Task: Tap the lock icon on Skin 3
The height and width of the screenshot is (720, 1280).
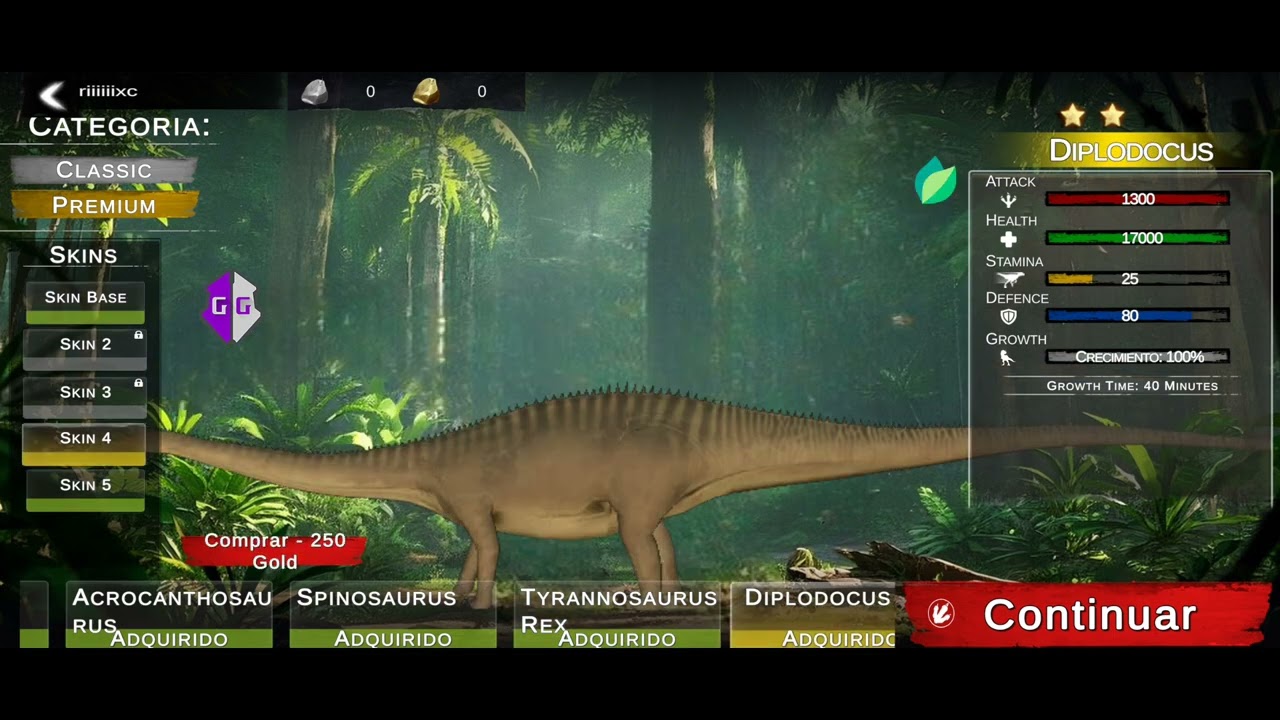Action: (138, 383)
